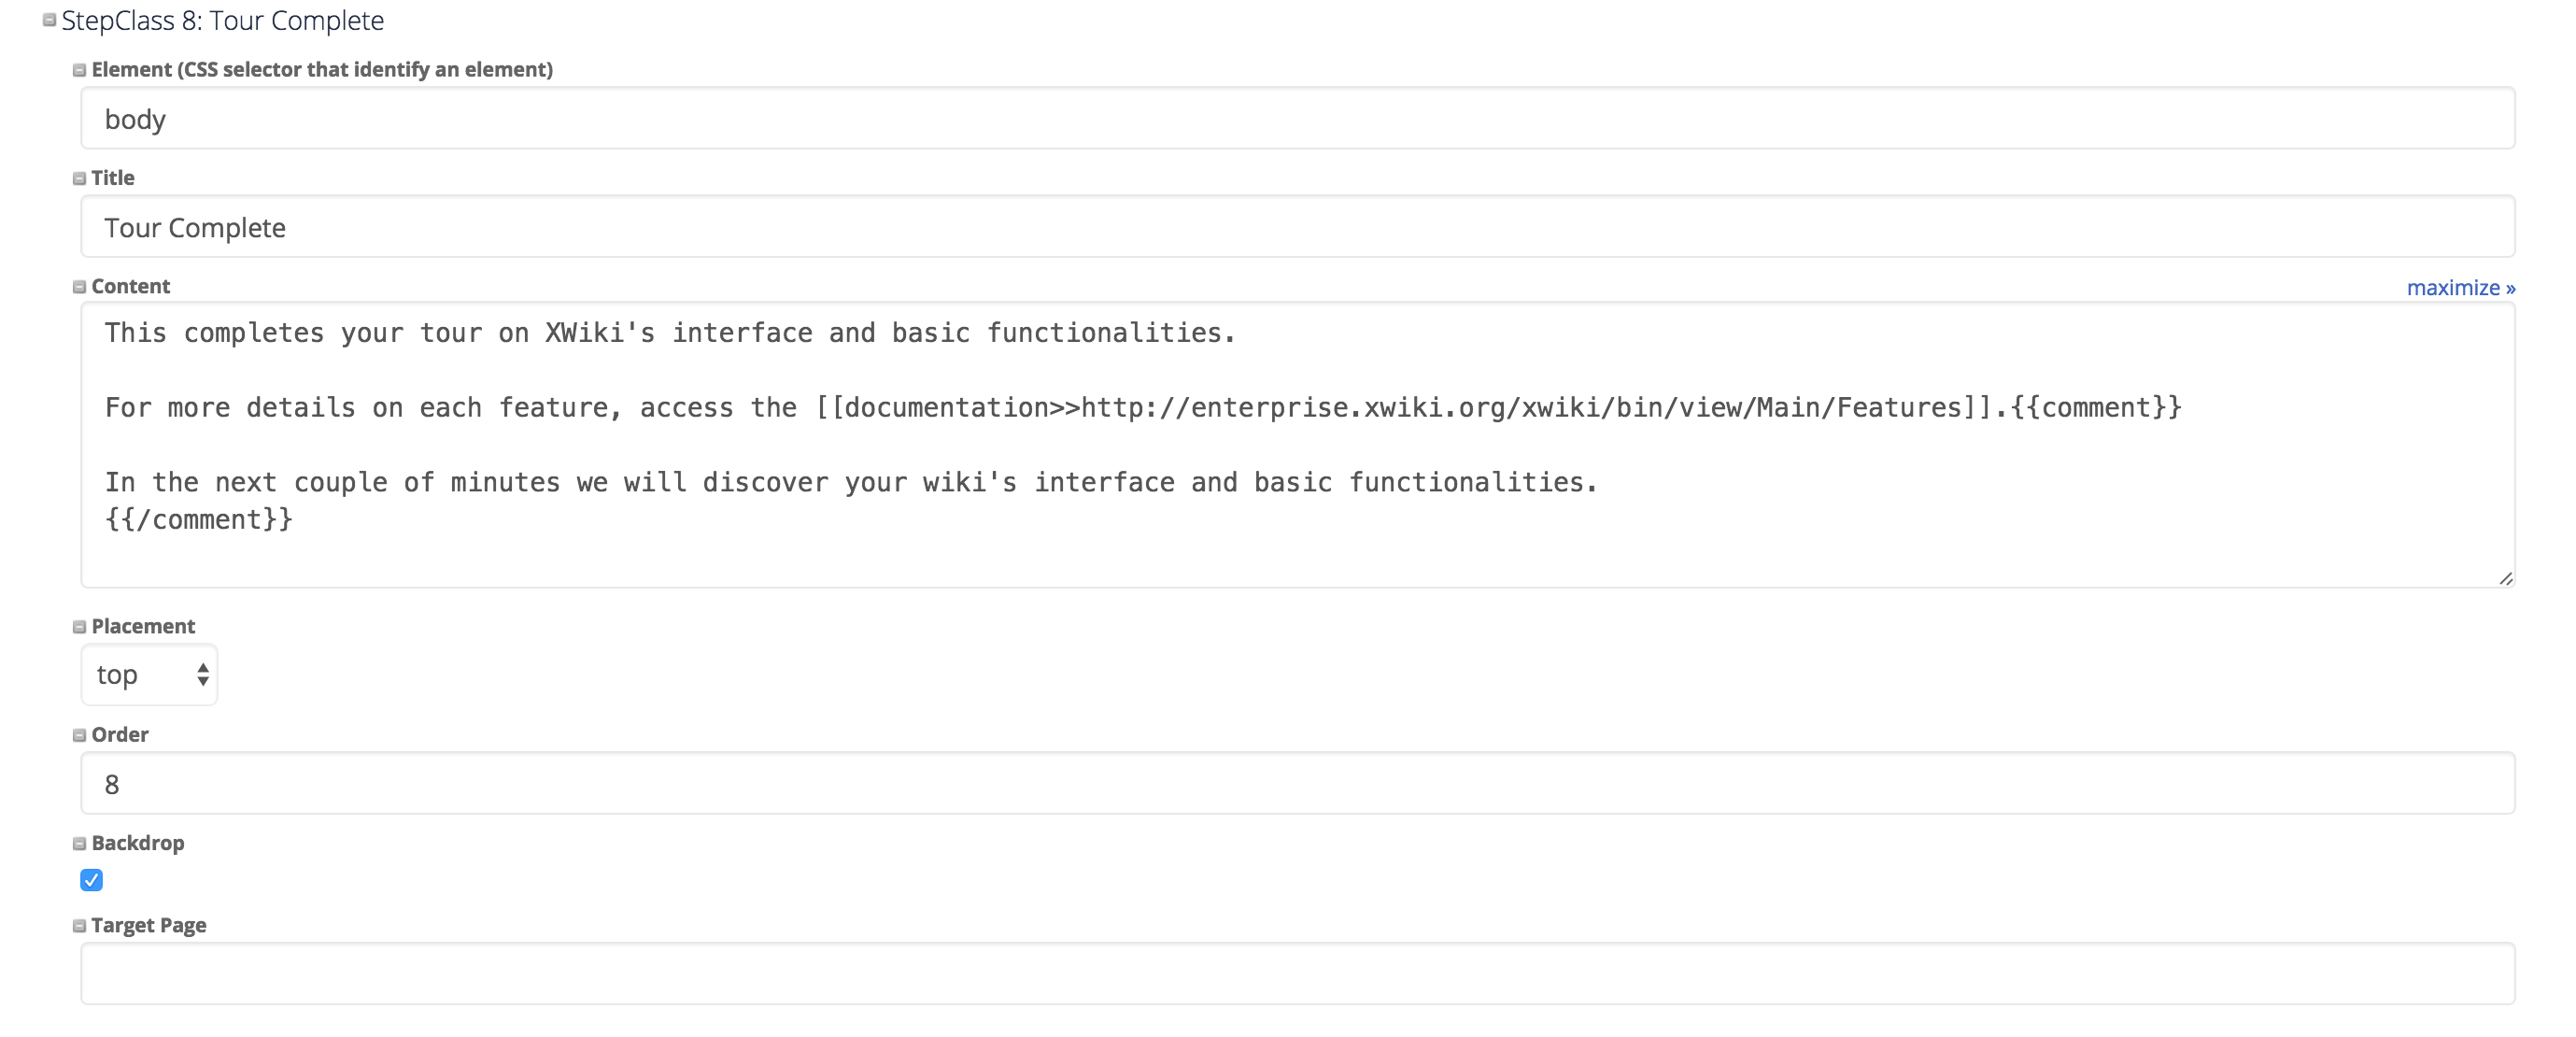Grab the Content textarea resize handle
Image resolution: width=2576 pixels, height=1037 pixels.
2505,578
